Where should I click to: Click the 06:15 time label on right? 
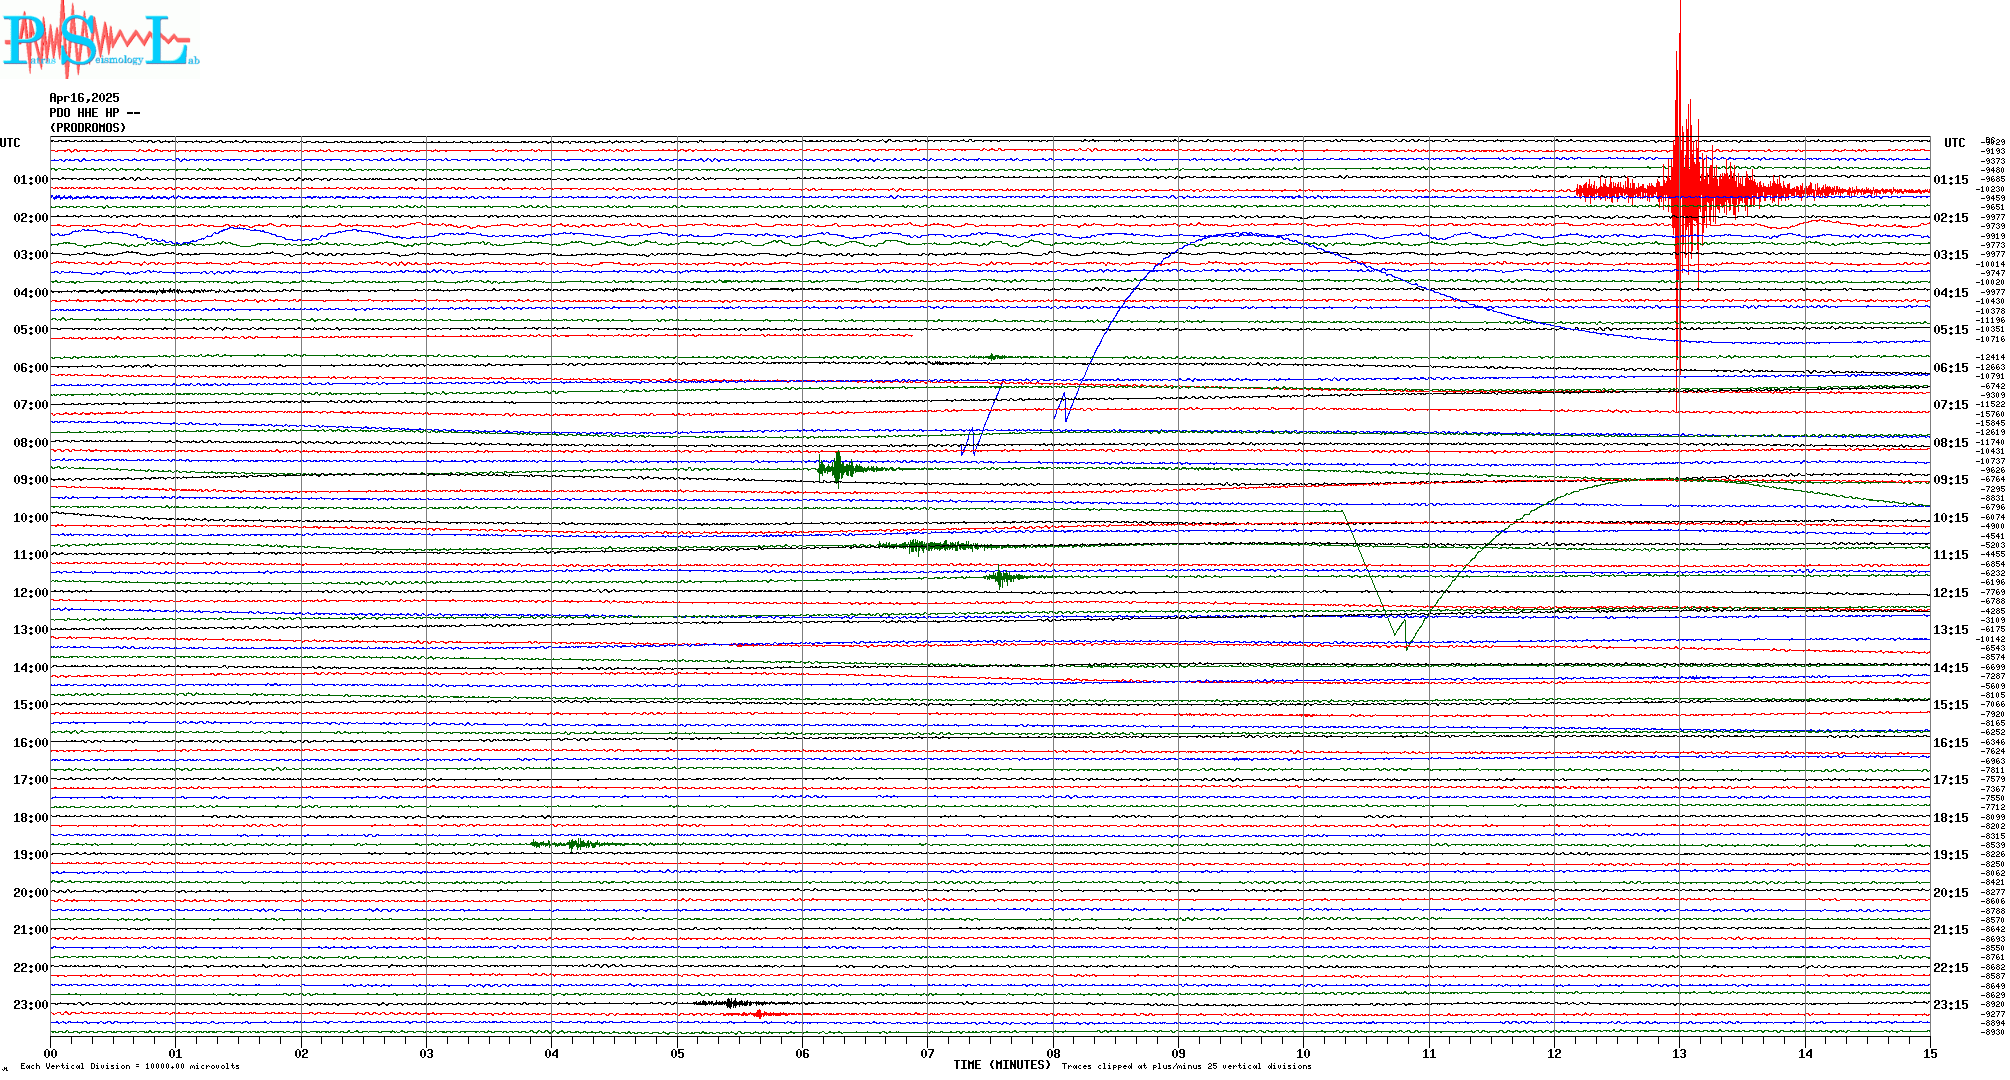click(1951, 368)
